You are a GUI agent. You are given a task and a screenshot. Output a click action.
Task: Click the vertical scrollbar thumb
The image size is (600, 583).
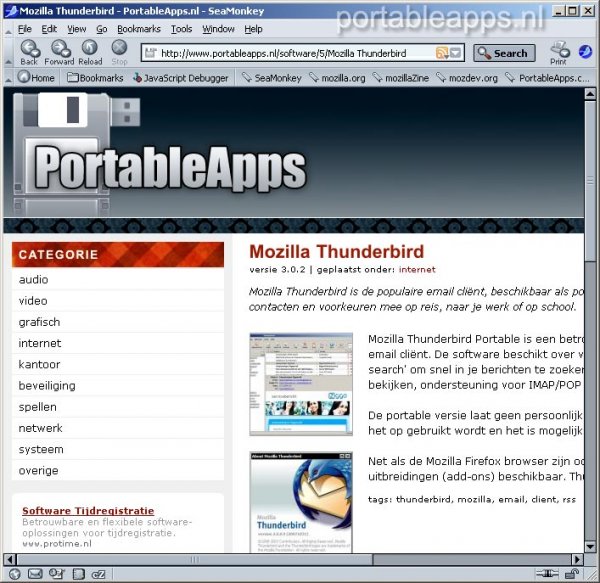[x=590, y=181]
